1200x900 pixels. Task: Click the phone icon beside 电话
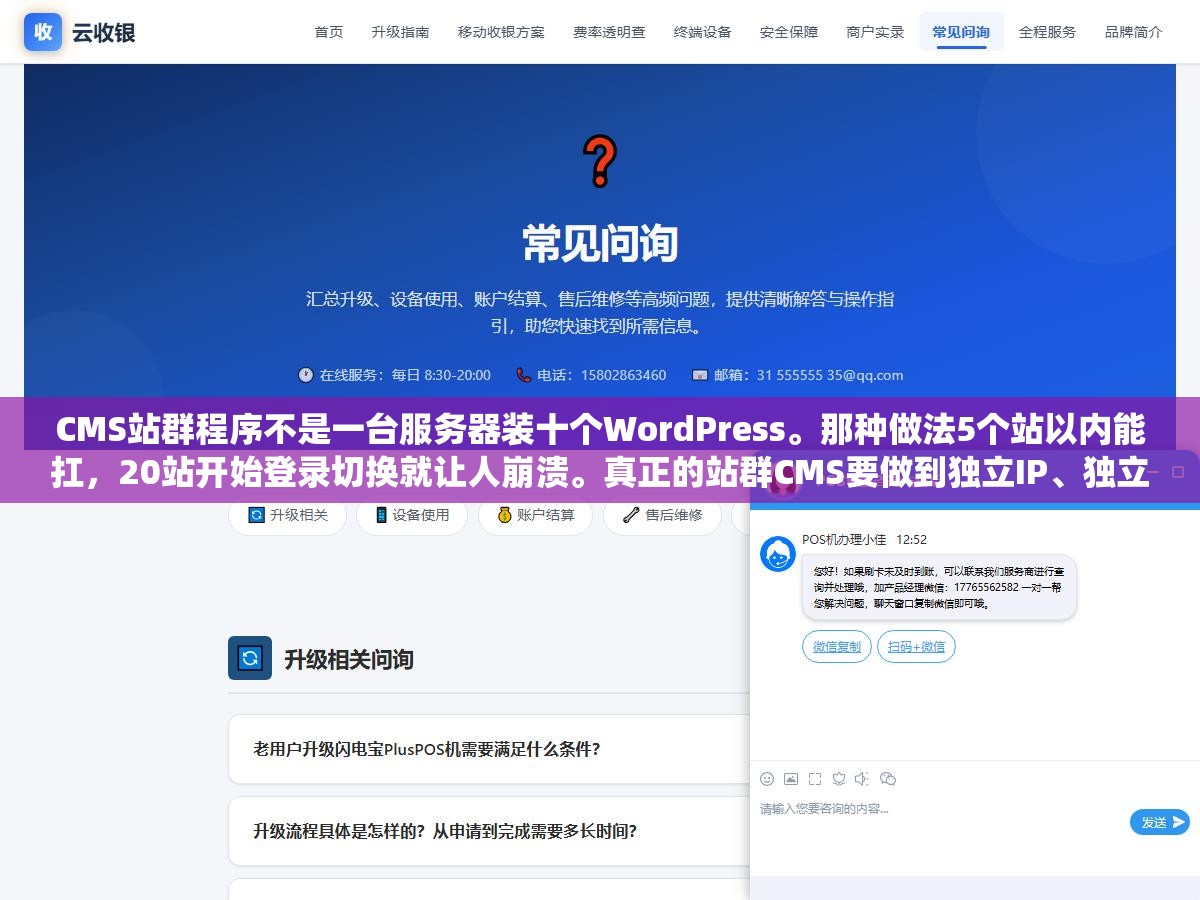tap(524, 375)
